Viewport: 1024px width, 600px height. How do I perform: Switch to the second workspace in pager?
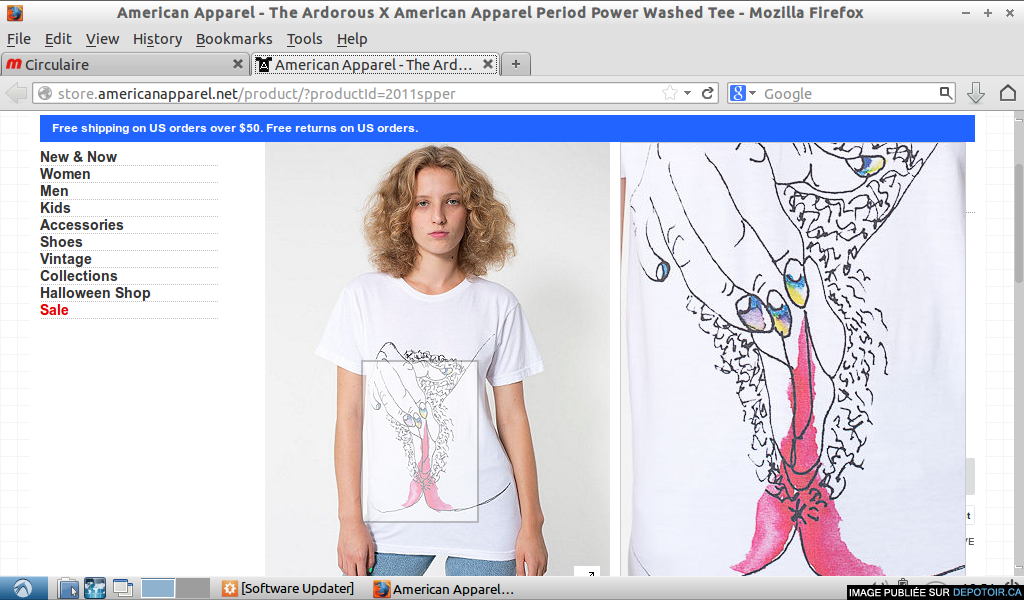pos(193,588)
